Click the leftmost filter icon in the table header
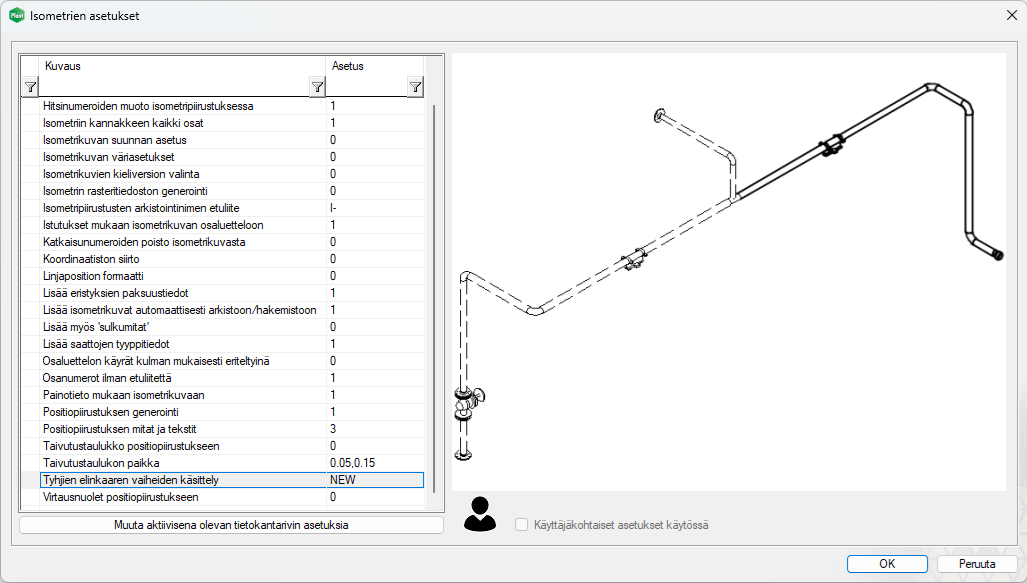1027x583 pixels. pos(30,87)
